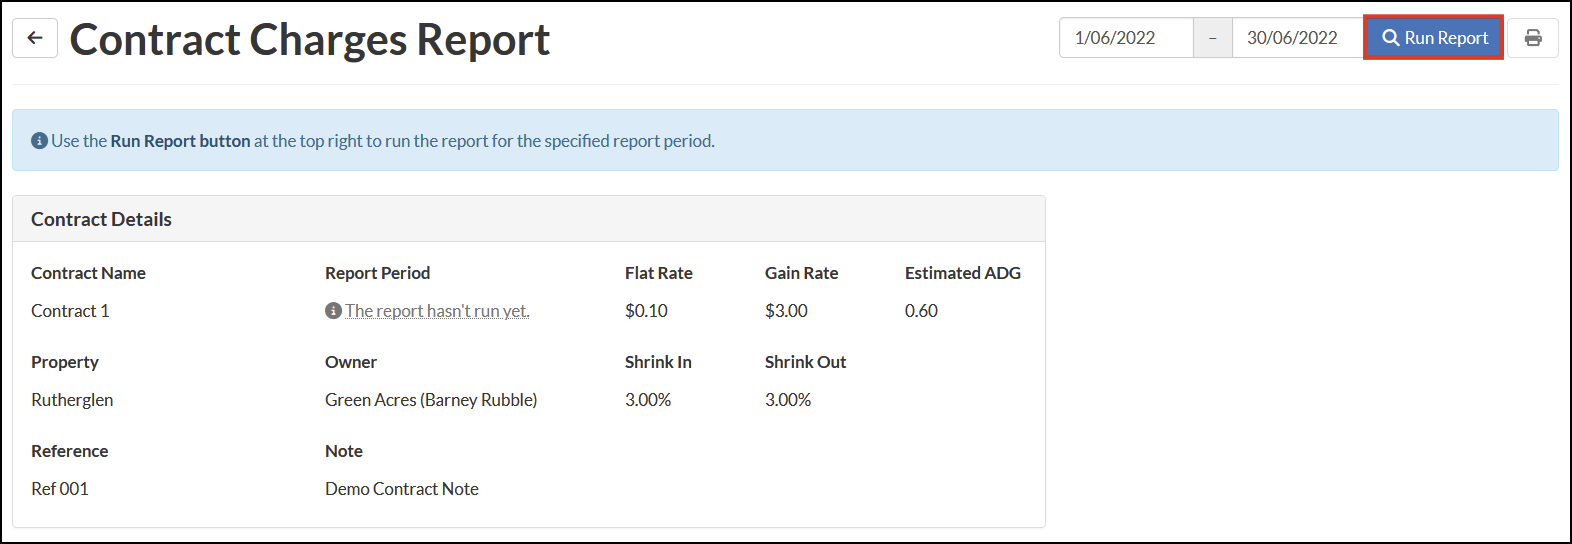Click "The report hasn't run yet" text
This screenshot has height=544, width=1572.
coord(437,311)
